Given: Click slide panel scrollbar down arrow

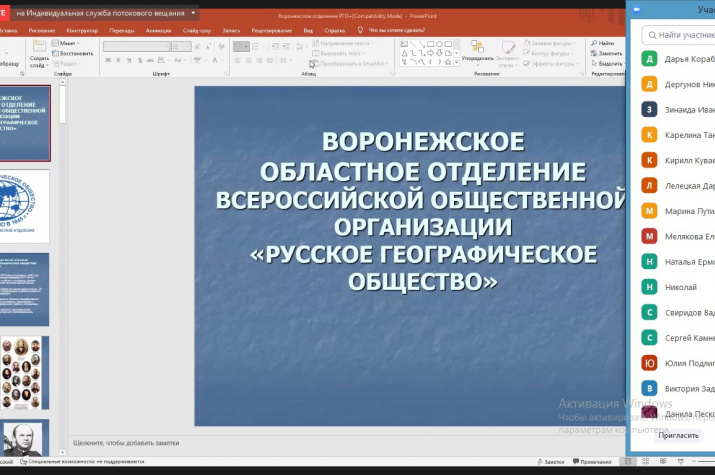Looking at the screenshot, I should (x=62, y=453).
